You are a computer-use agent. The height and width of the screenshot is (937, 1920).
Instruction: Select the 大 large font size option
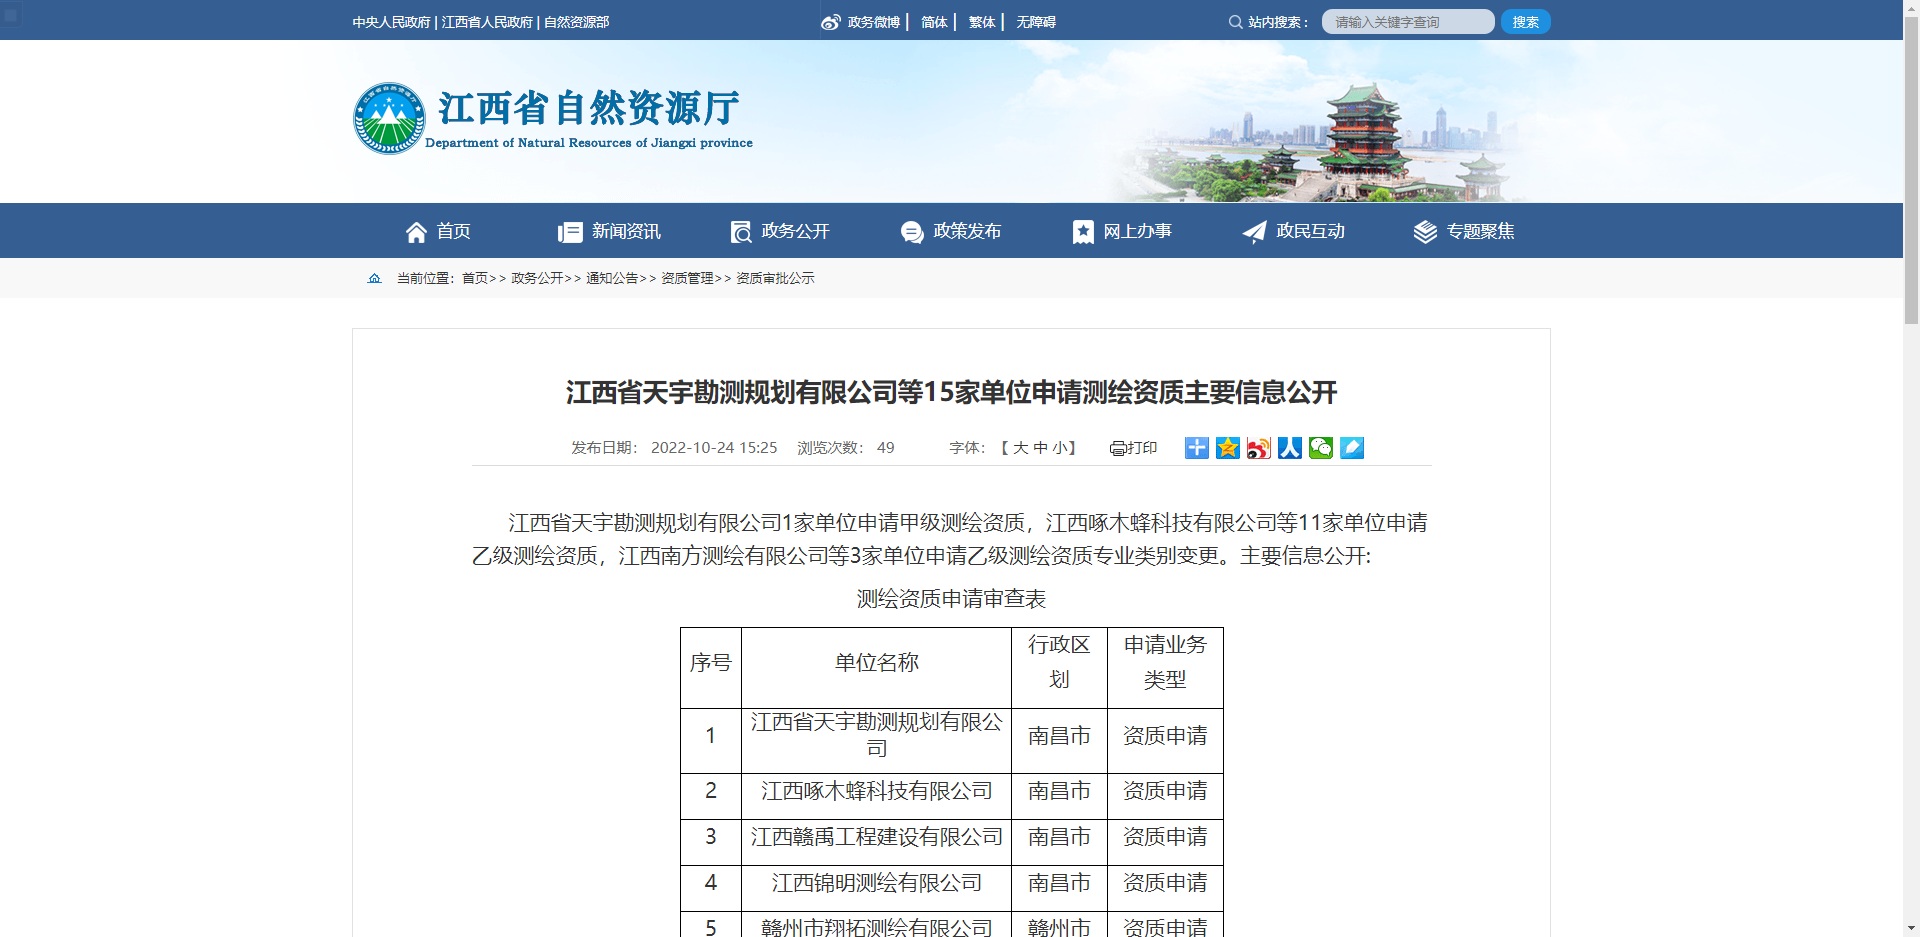1019,448
